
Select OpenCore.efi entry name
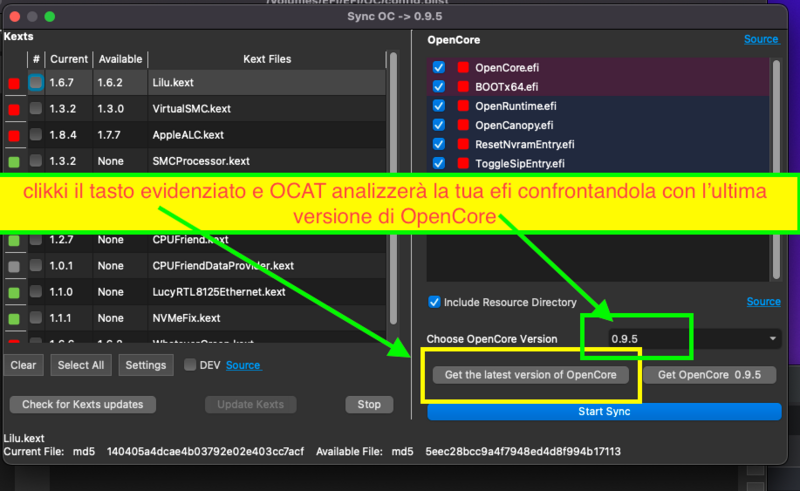(x=507, y=67)
